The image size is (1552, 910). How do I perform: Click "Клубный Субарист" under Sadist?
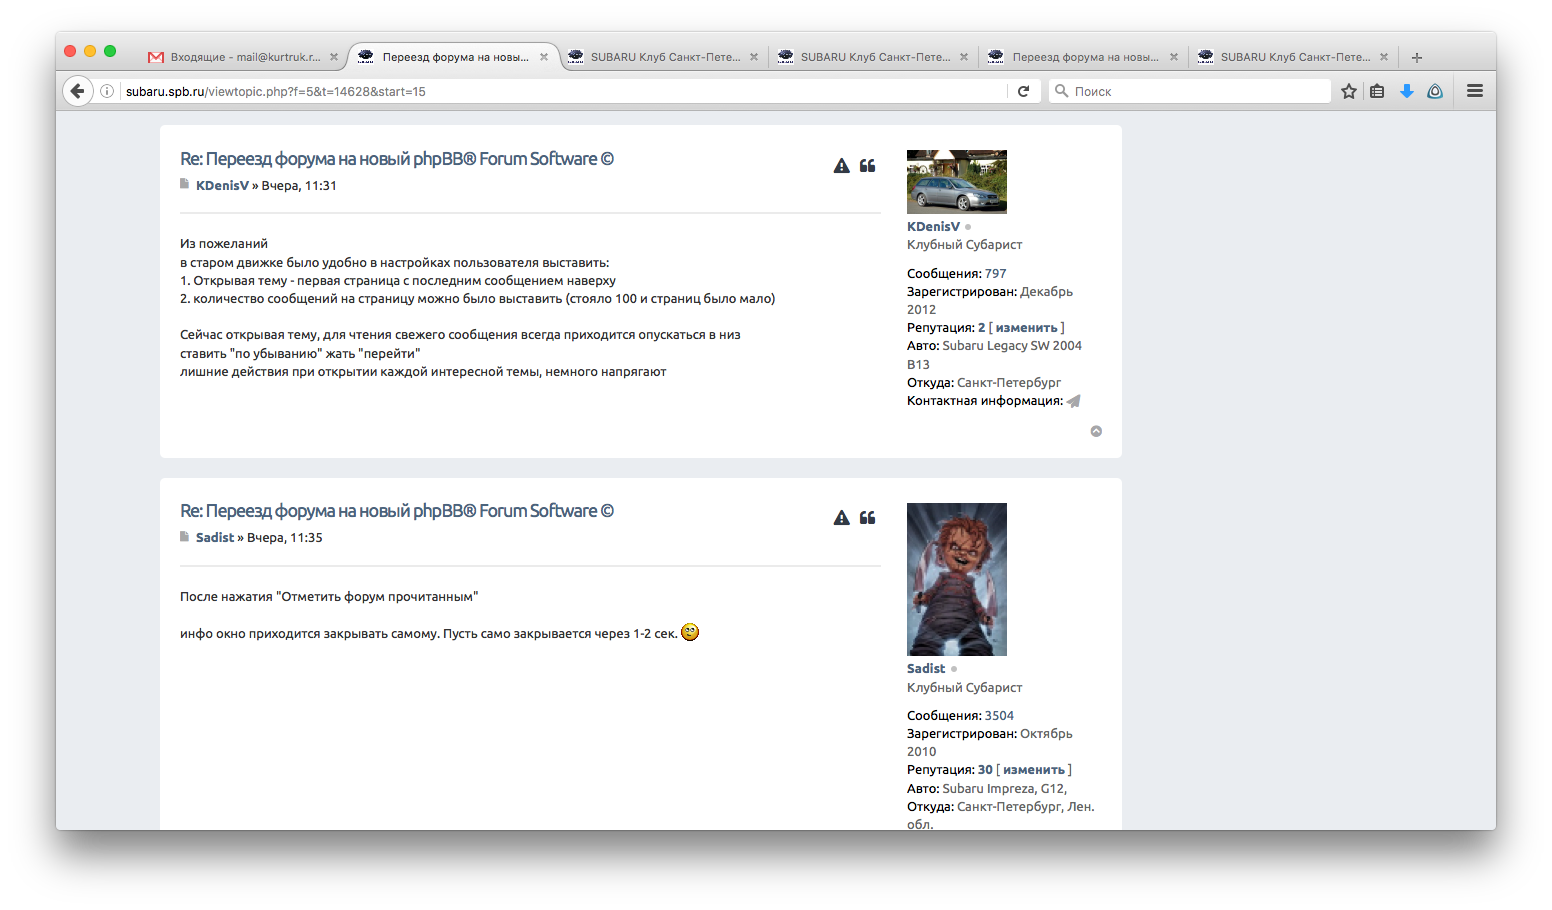tap(965, 688)
